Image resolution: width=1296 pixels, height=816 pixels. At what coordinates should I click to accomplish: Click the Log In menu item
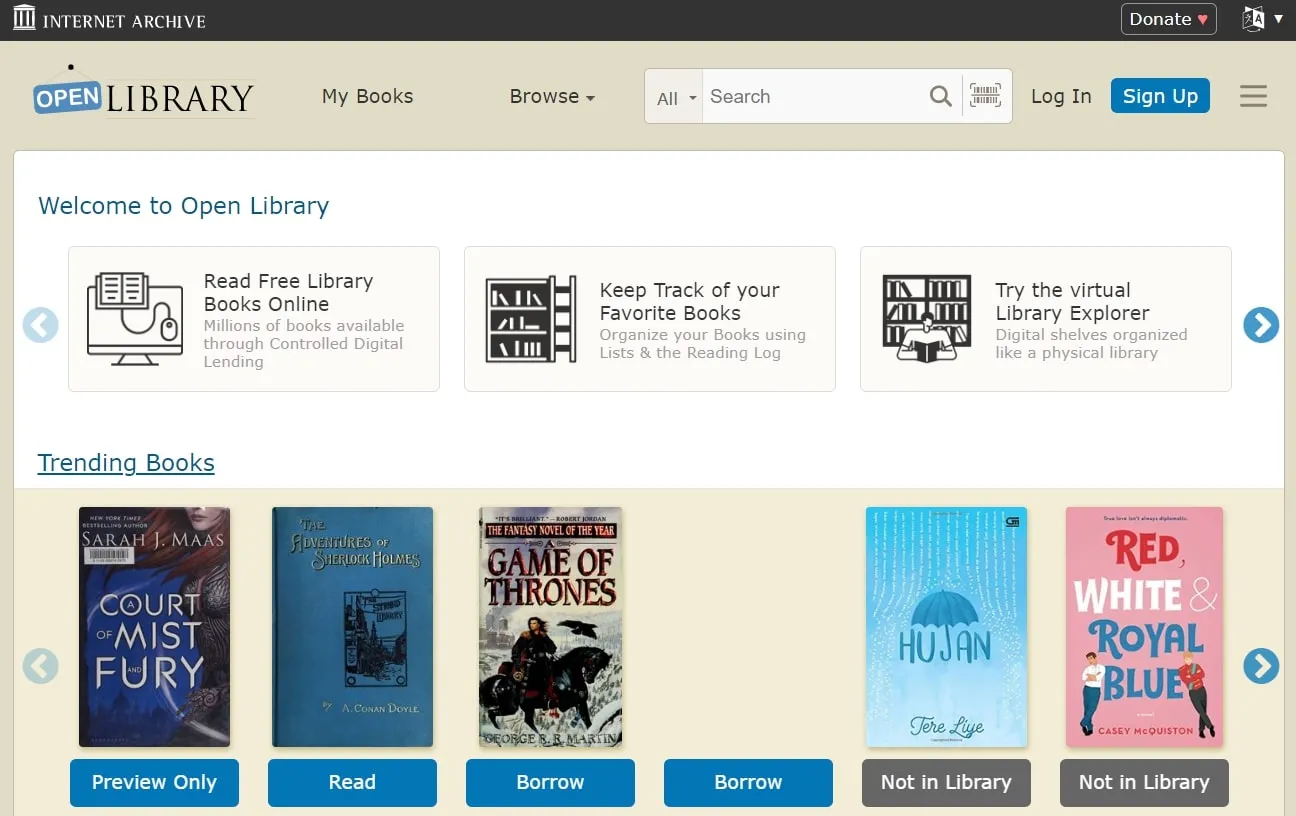point(1061,96)
